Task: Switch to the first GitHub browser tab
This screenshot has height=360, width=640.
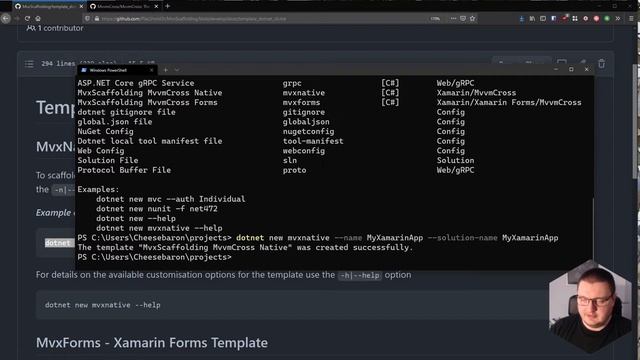Action: (x=46, y=7)
